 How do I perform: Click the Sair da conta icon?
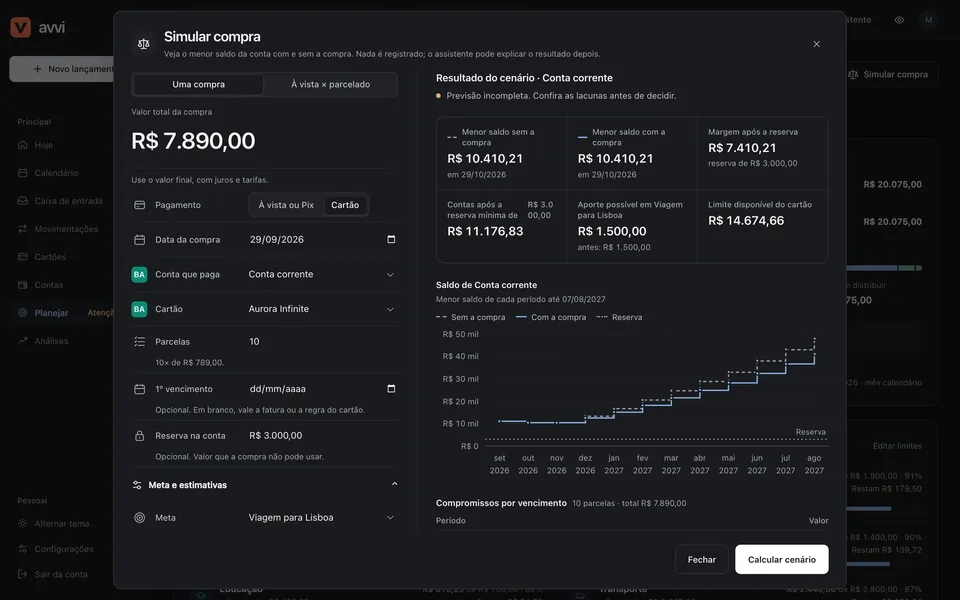point(23,574)
